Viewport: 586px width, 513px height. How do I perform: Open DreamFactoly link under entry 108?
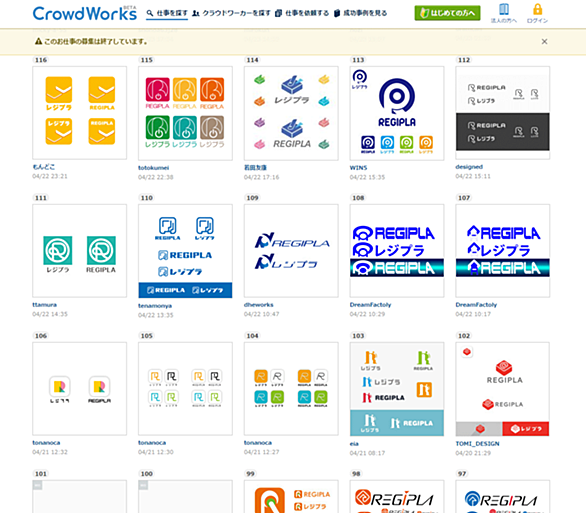tap(370, 305)
